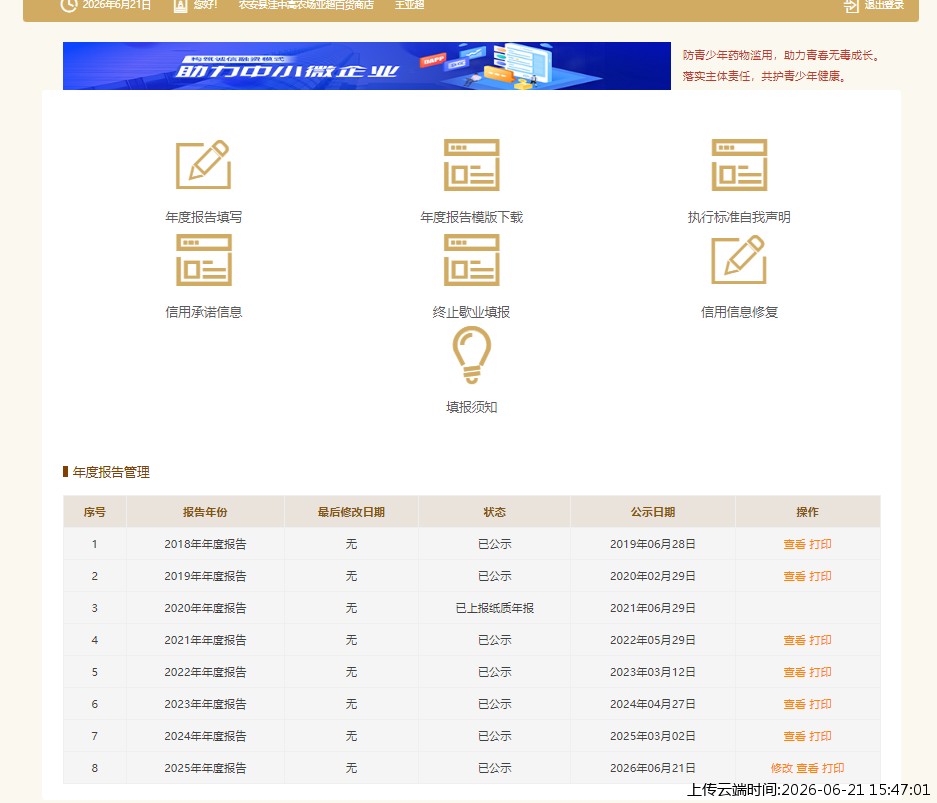Click the 状态 column header
This screenshot has height=803, width=937.
(494, 511)
